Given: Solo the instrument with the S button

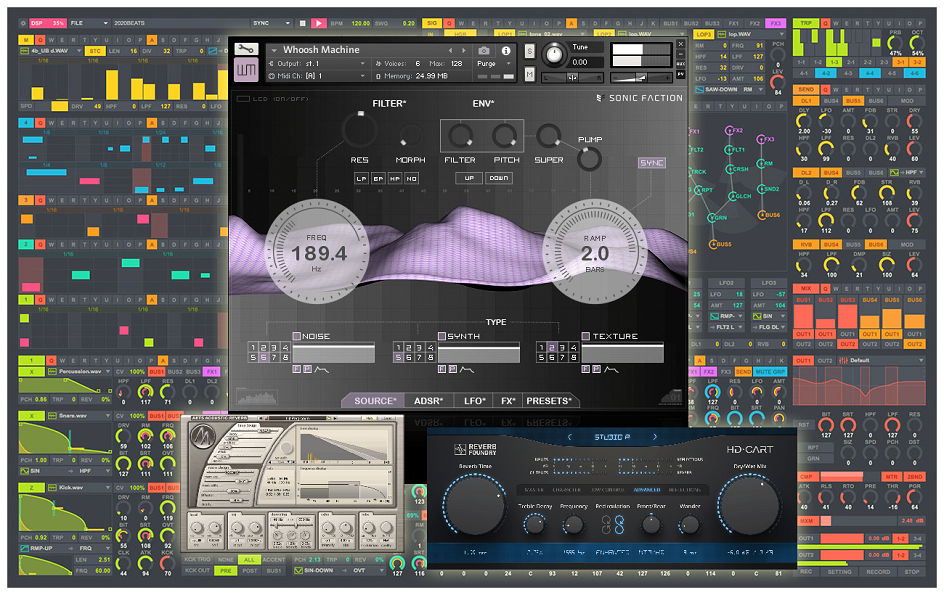Looking at the screenshot, I should coord(529,50).
